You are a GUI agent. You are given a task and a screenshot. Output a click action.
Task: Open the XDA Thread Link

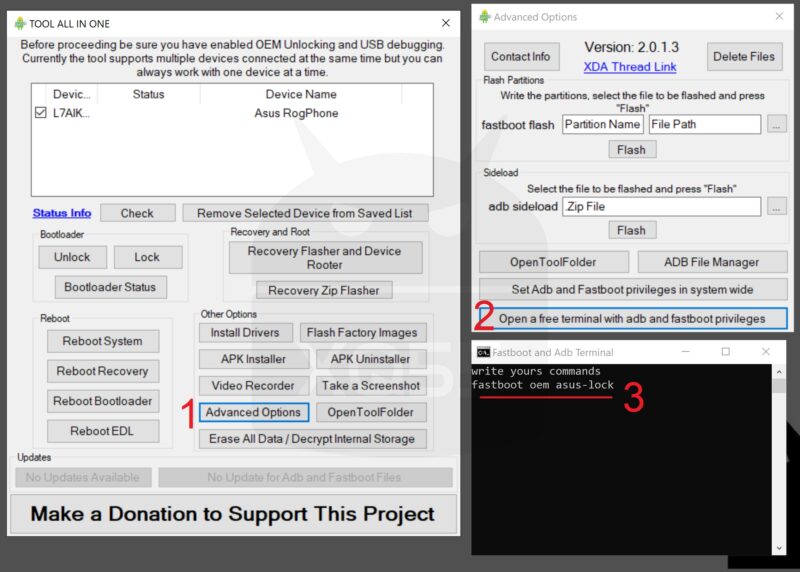click(629, 67)
